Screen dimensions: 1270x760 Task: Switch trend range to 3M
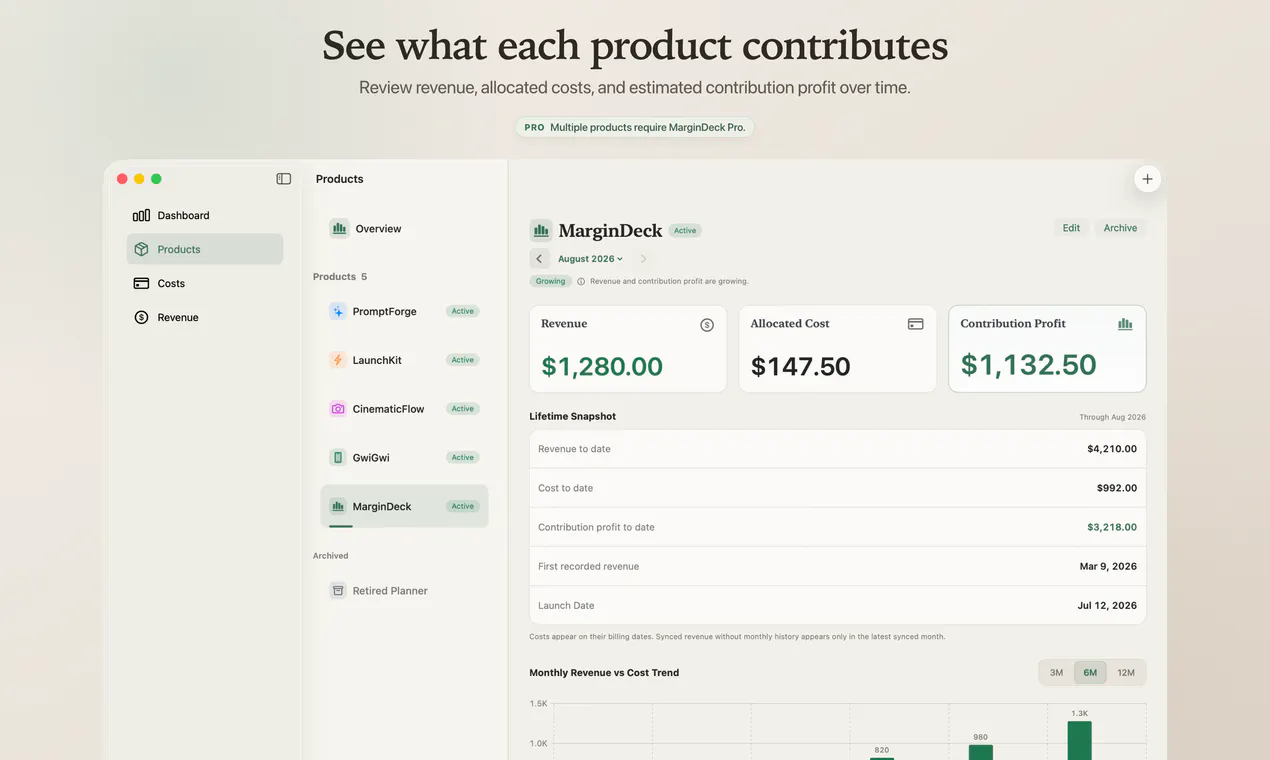[x=1056, y=673]
